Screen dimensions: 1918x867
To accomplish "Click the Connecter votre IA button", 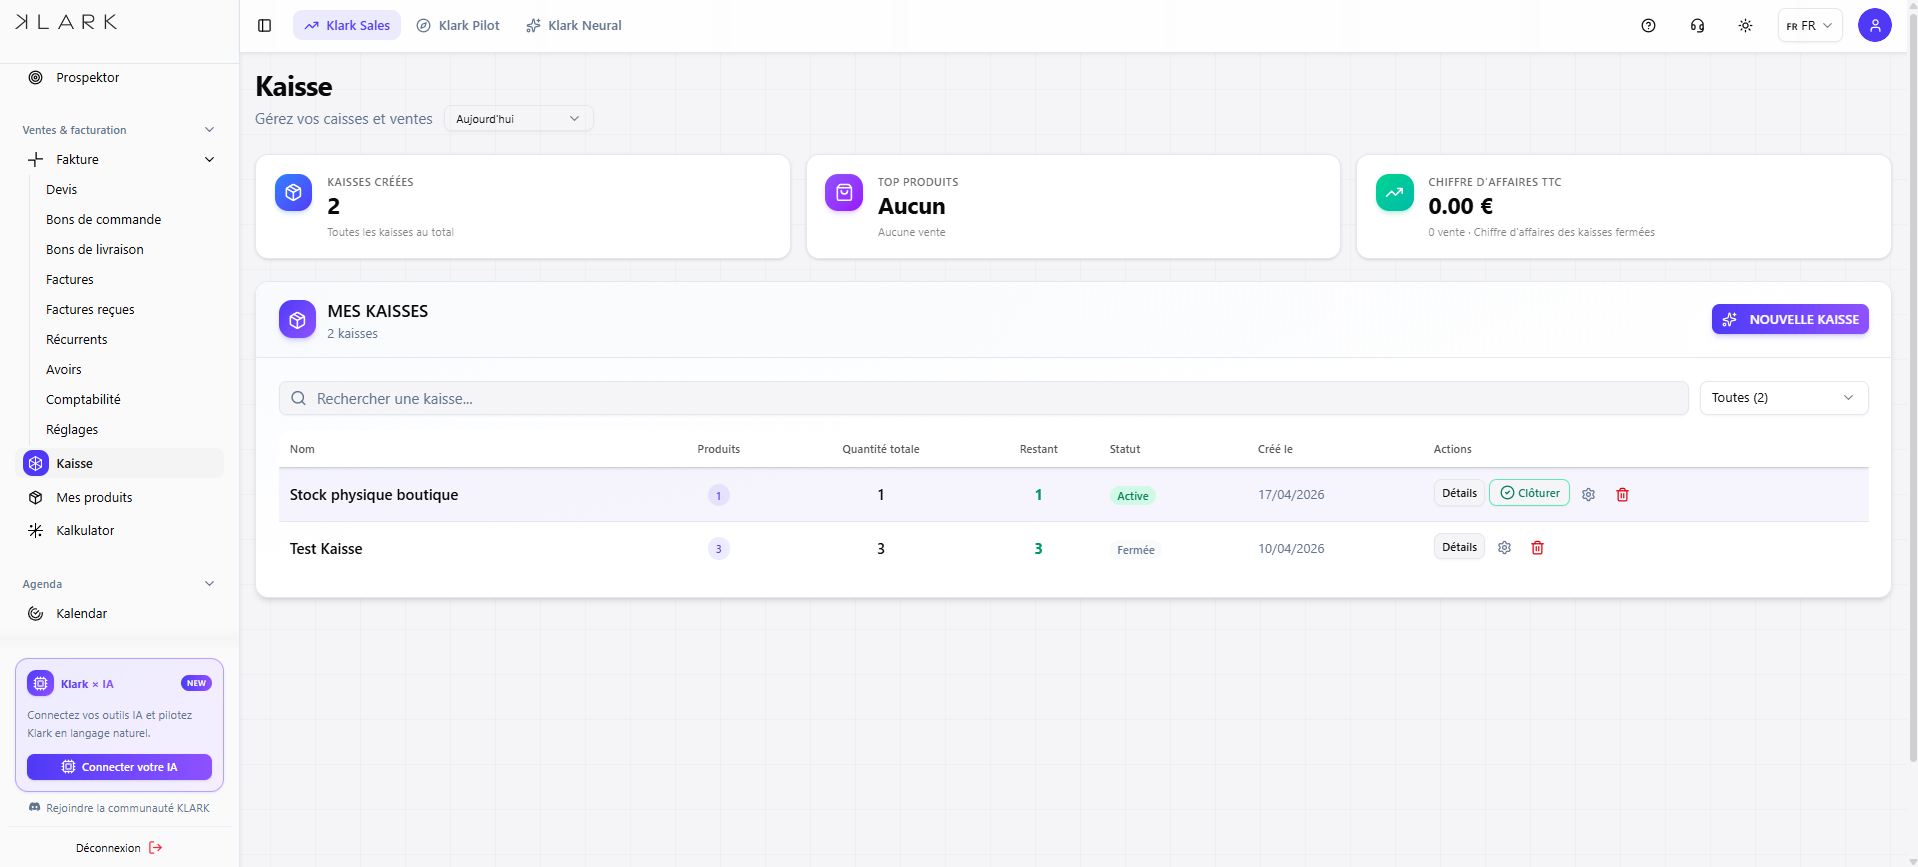I will 119,767.
